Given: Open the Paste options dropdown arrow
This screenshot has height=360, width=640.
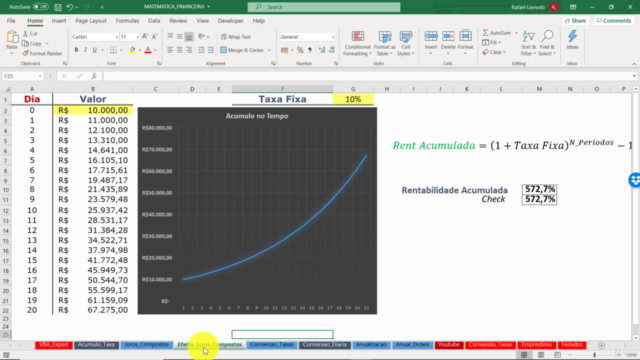Looking at the screenshot, I should pyautogui.click(x=11, y=53).
